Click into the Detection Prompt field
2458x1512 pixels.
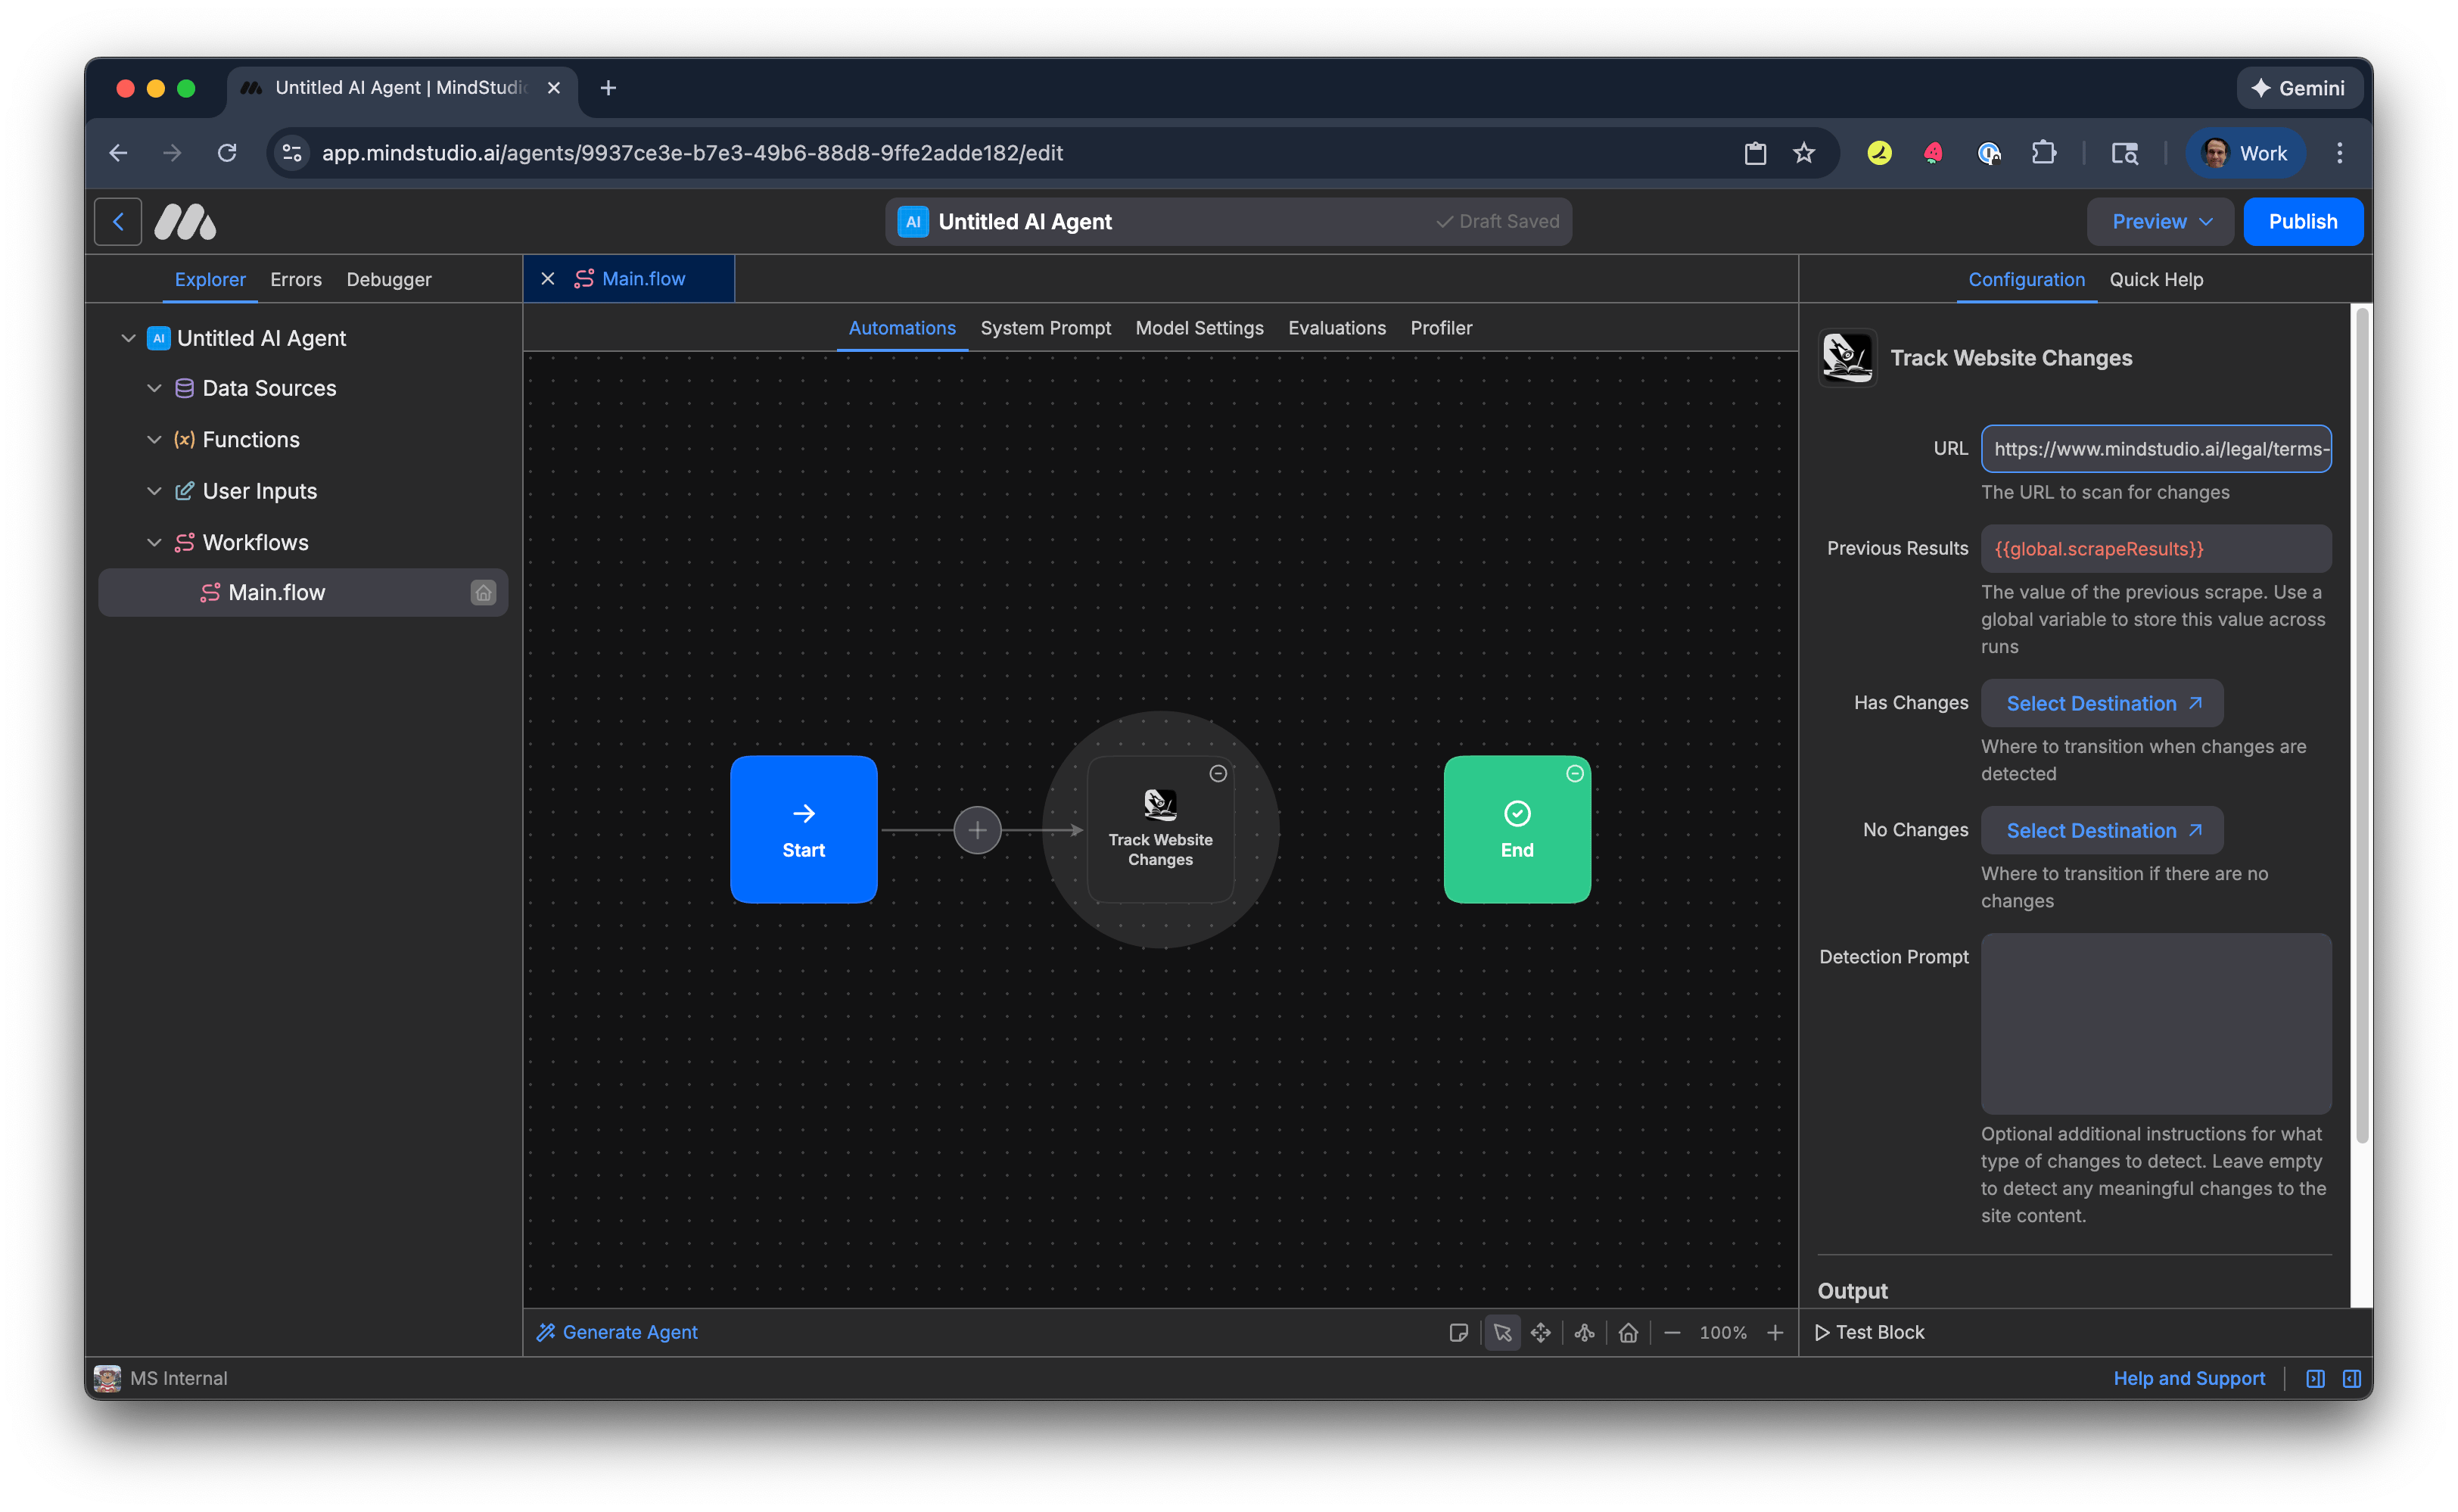click(2155, 1022)
